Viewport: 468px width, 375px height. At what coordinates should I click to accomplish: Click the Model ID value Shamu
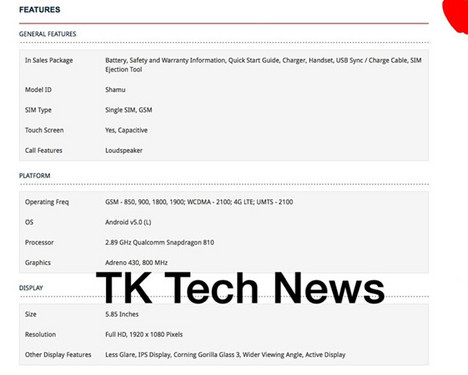click(115, 90)
